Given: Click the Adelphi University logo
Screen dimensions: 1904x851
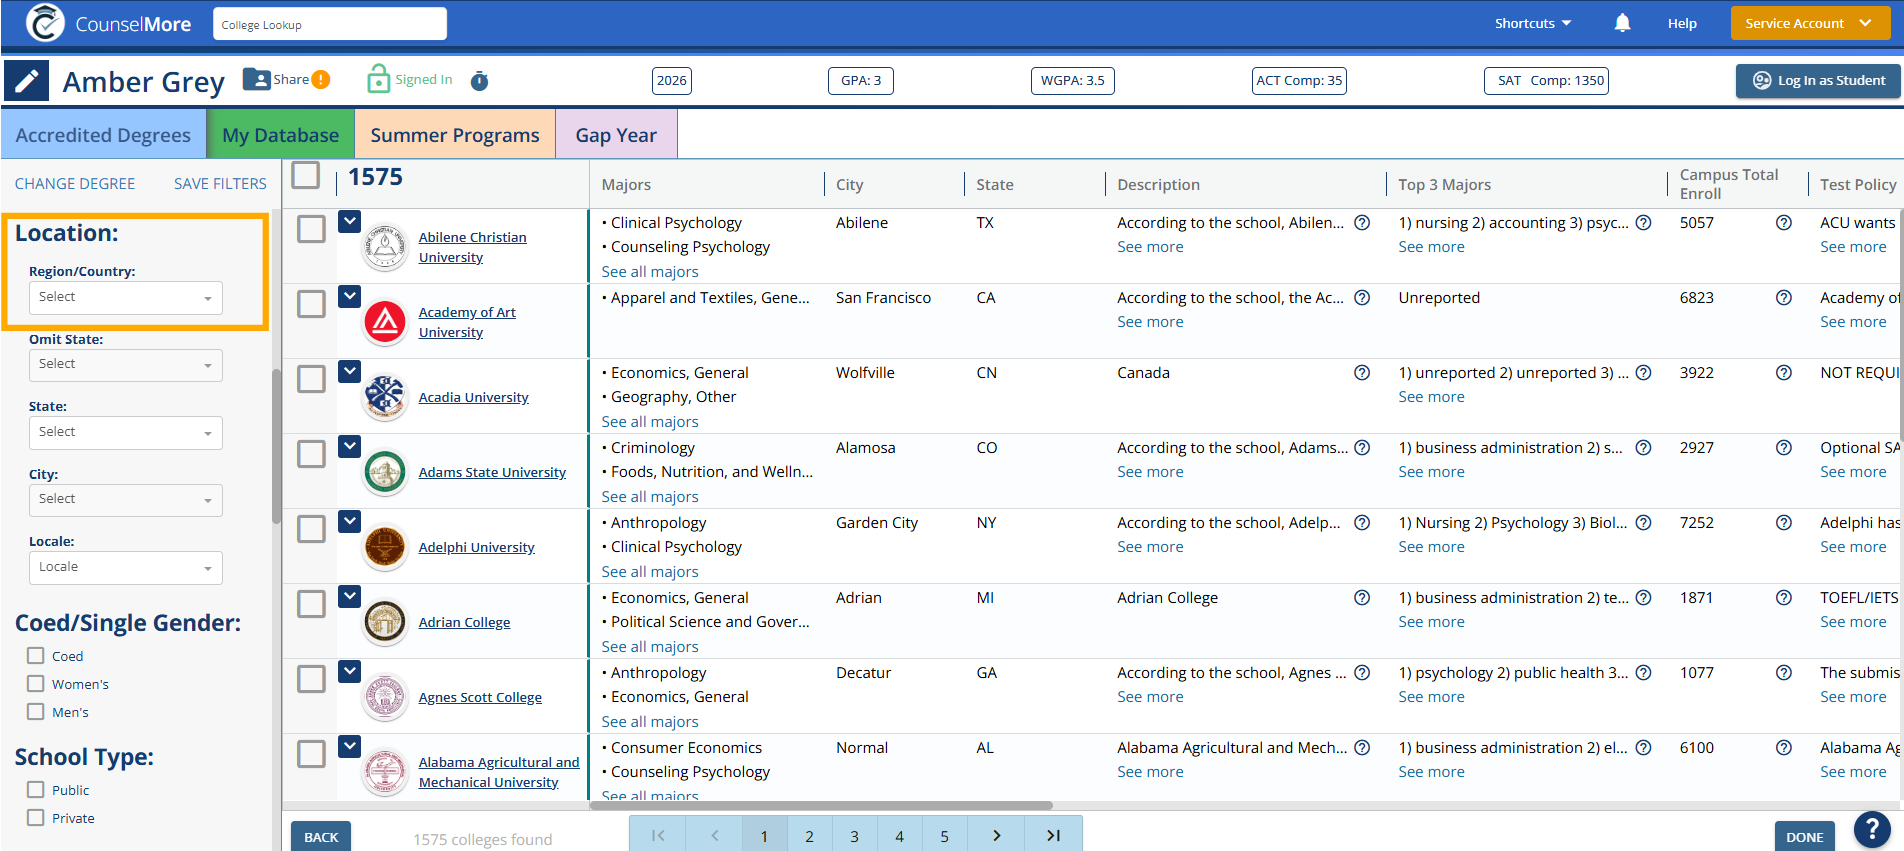Looking at the screenshot, I should point(385,547).
